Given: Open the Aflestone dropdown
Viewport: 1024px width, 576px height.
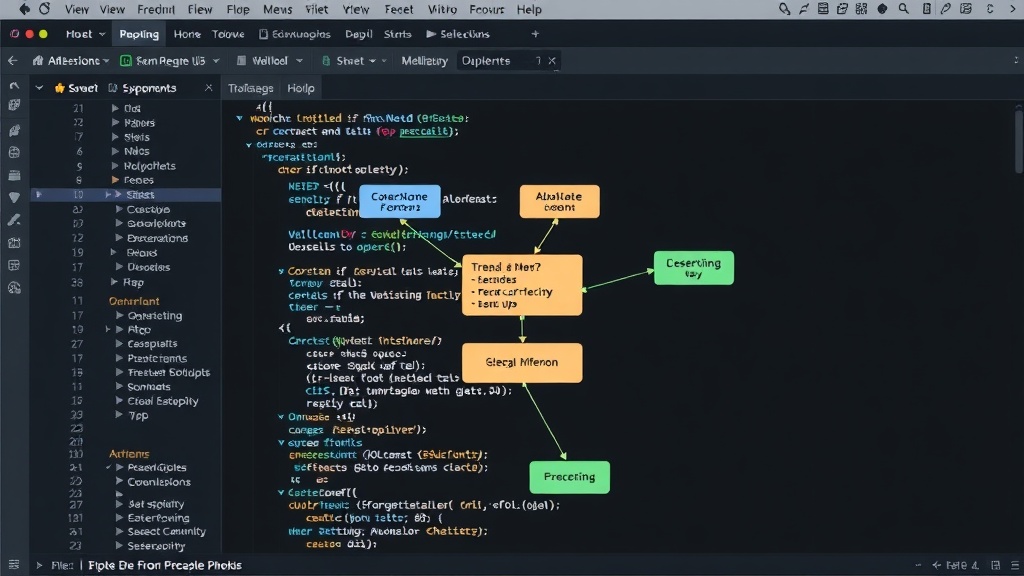Looking at the screenshot, I should 71,61.
